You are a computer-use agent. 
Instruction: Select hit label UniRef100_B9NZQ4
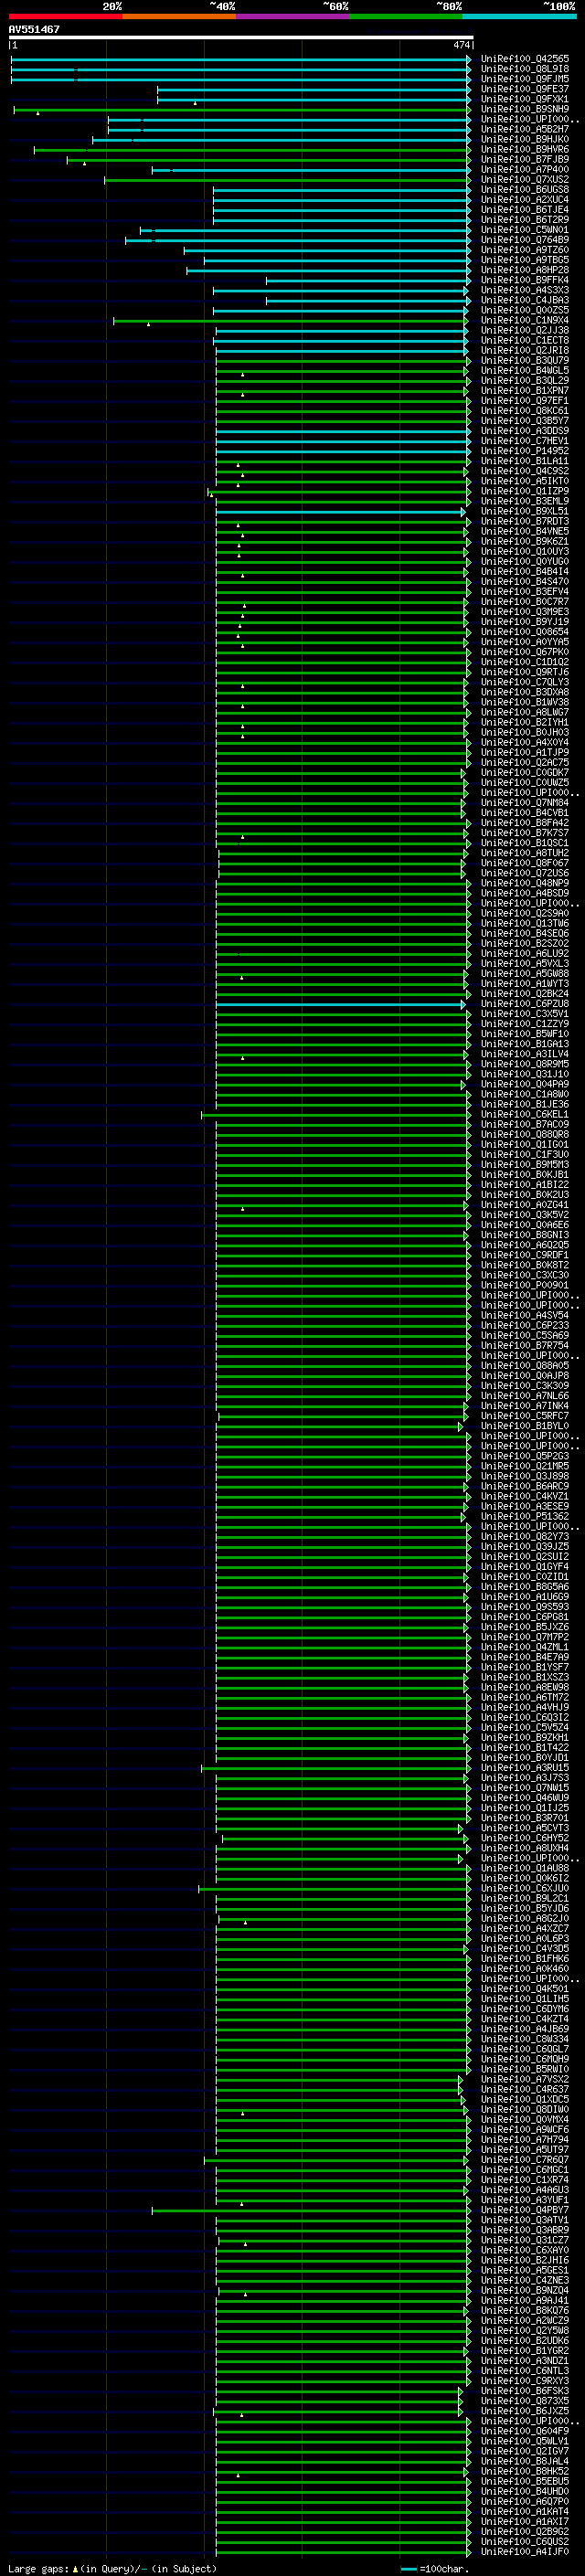coord(525,2290)
